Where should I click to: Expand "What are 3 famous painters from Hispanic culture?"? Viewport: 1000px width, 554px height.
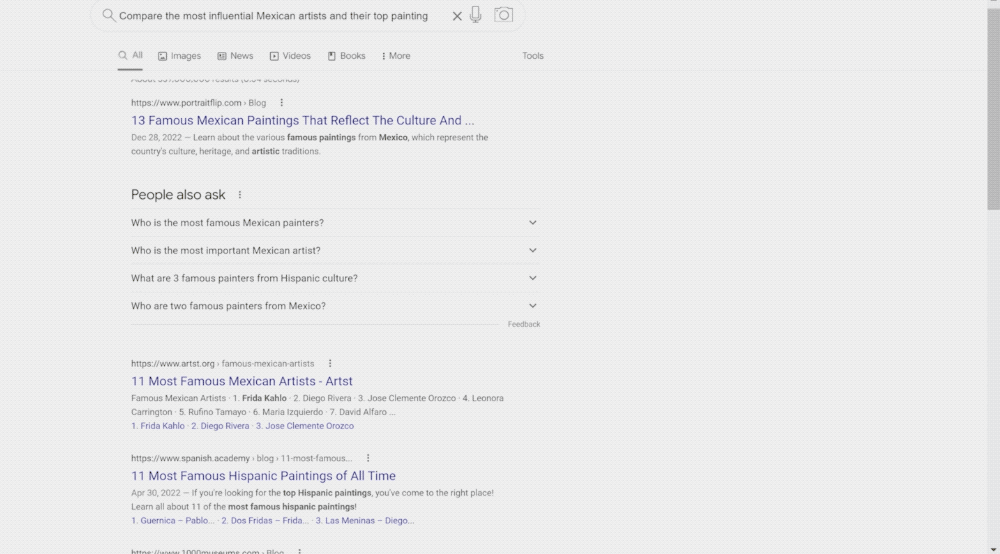(x=335, y=278)
